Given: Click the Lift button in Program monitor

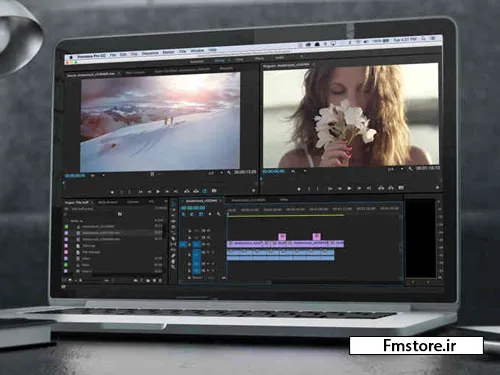Looking at the screenshot, I should (381, 188).
